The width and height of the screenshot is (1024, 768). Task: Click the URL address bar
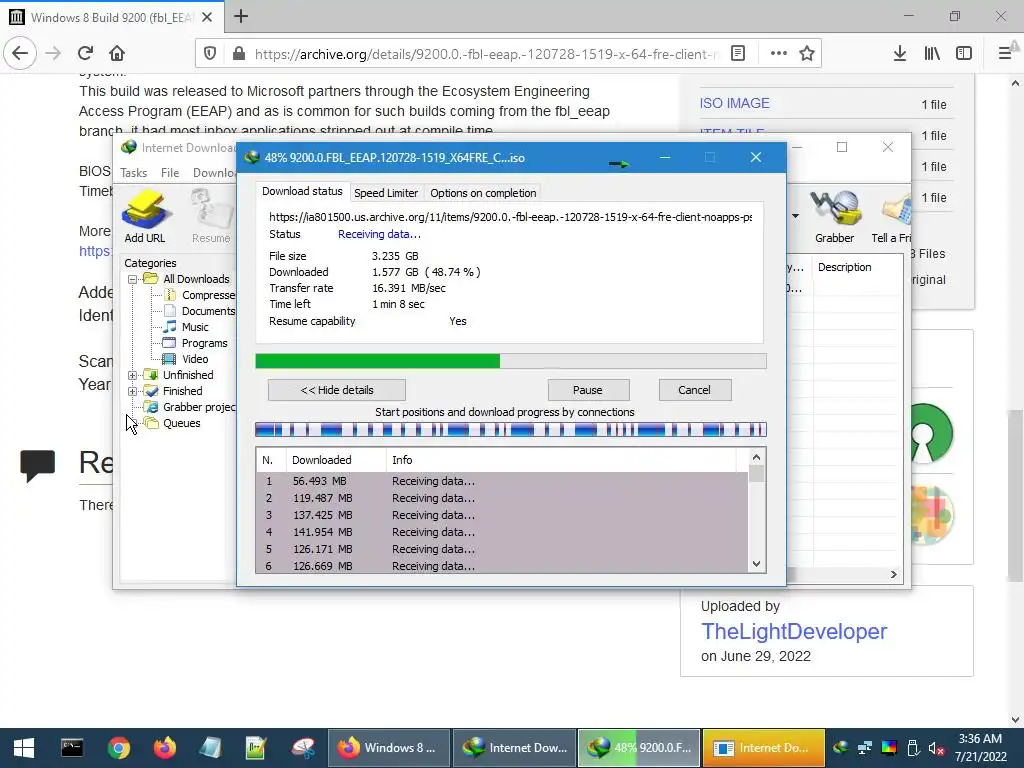point(485,54)
